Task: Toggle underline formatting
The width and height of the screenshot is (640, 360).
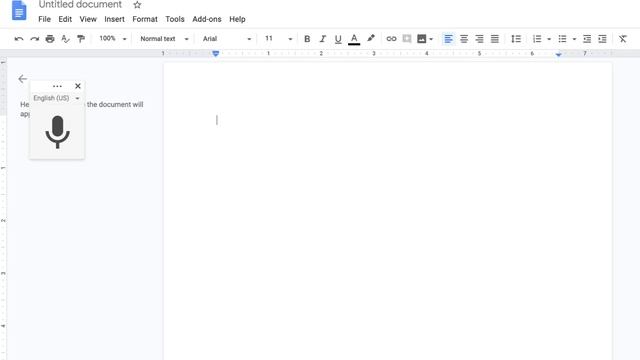Action: (x=338, y=39)
